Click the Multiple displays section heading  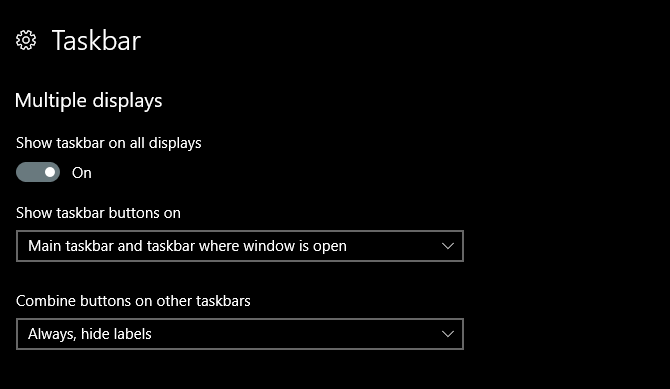(88, 101)
